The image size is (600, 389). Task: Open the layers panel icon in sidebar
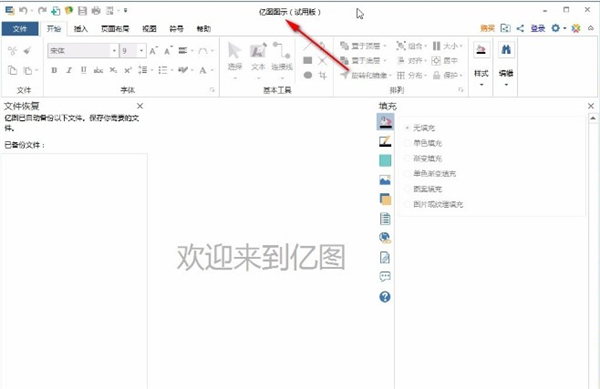pos(385,199)
